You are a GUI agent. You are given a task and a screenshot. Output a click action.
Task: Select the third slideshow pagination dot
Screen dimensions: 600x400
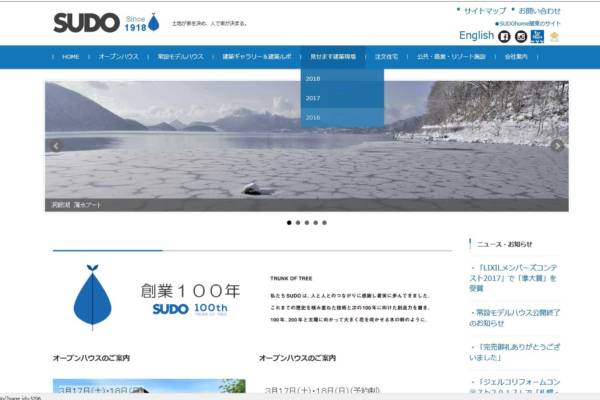point(307,223)
